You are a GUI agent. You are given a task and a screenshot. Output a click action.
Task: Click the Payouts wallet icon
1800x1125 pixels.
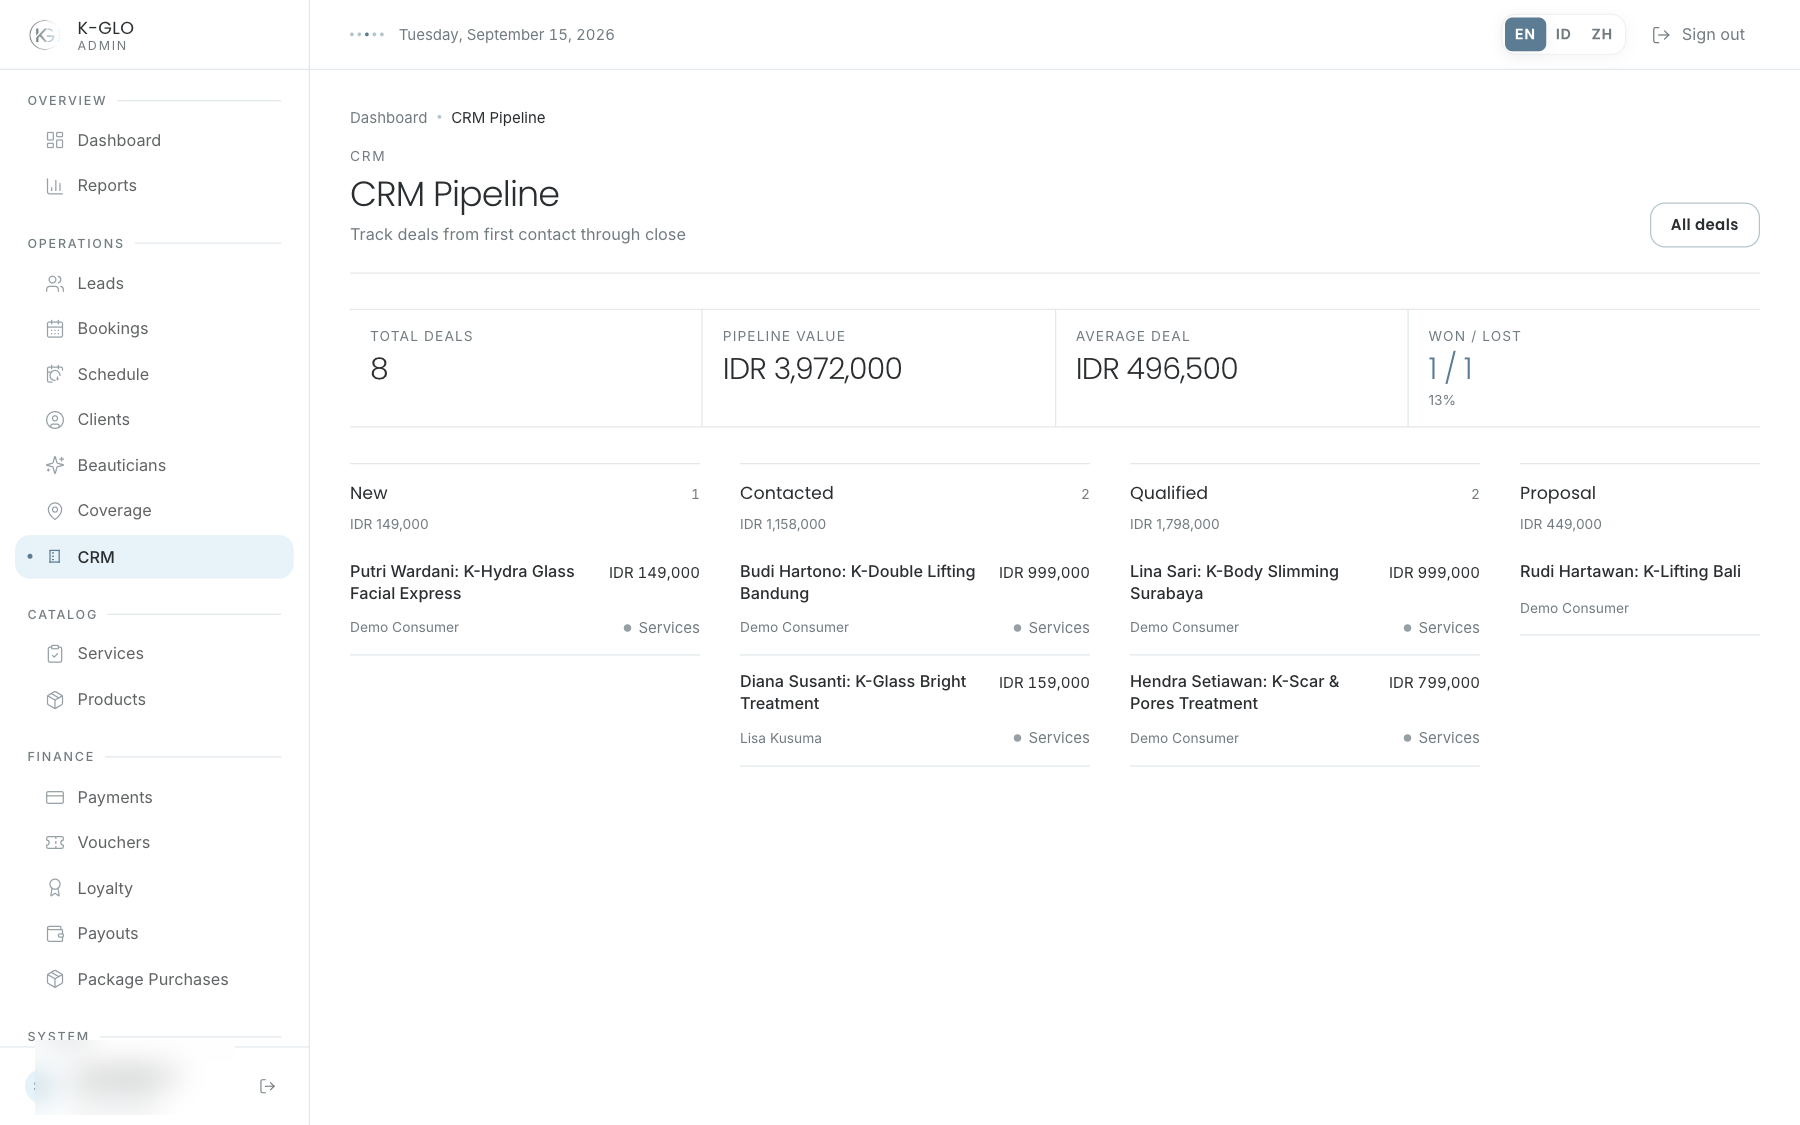point(55,934)
